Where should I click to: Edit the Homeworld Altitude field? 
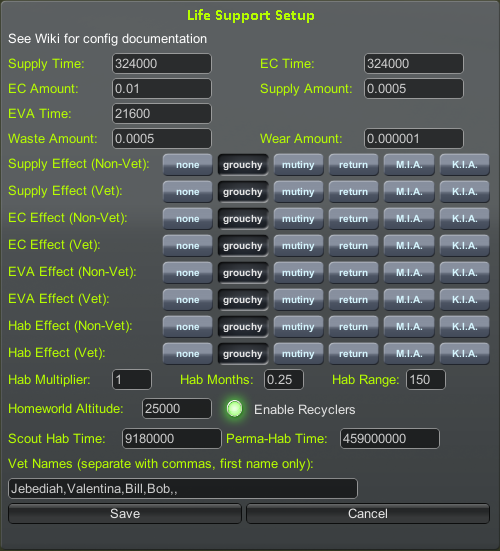tap(177, 408)
